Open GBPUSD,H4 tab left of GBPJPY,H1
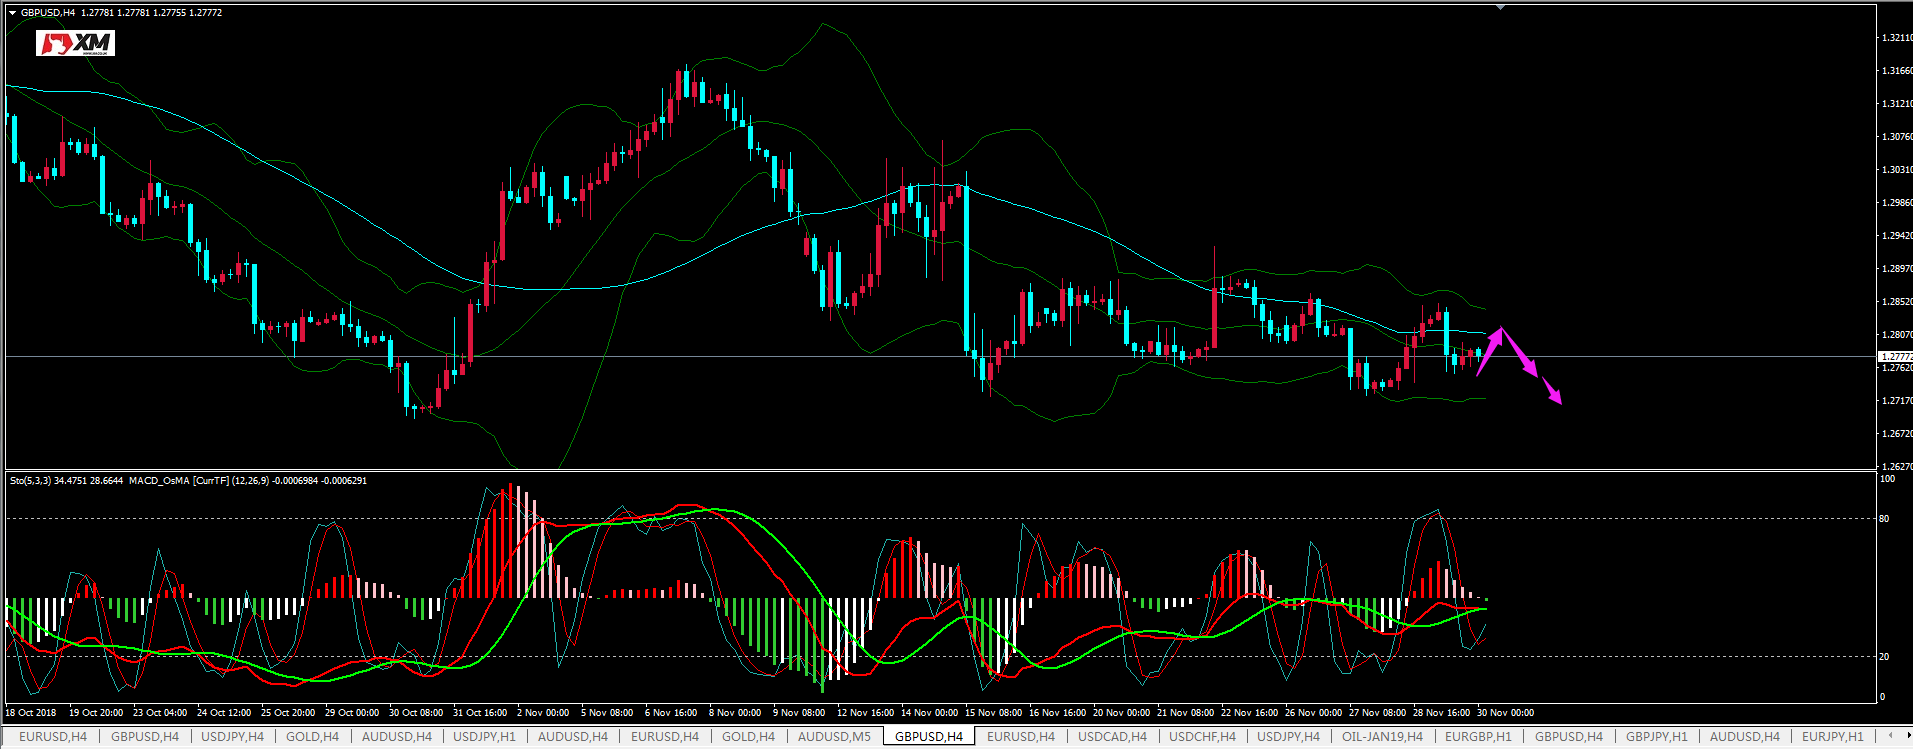Image resolution: width=1913 pixels, height=749 pixels. click(1568, 737)
